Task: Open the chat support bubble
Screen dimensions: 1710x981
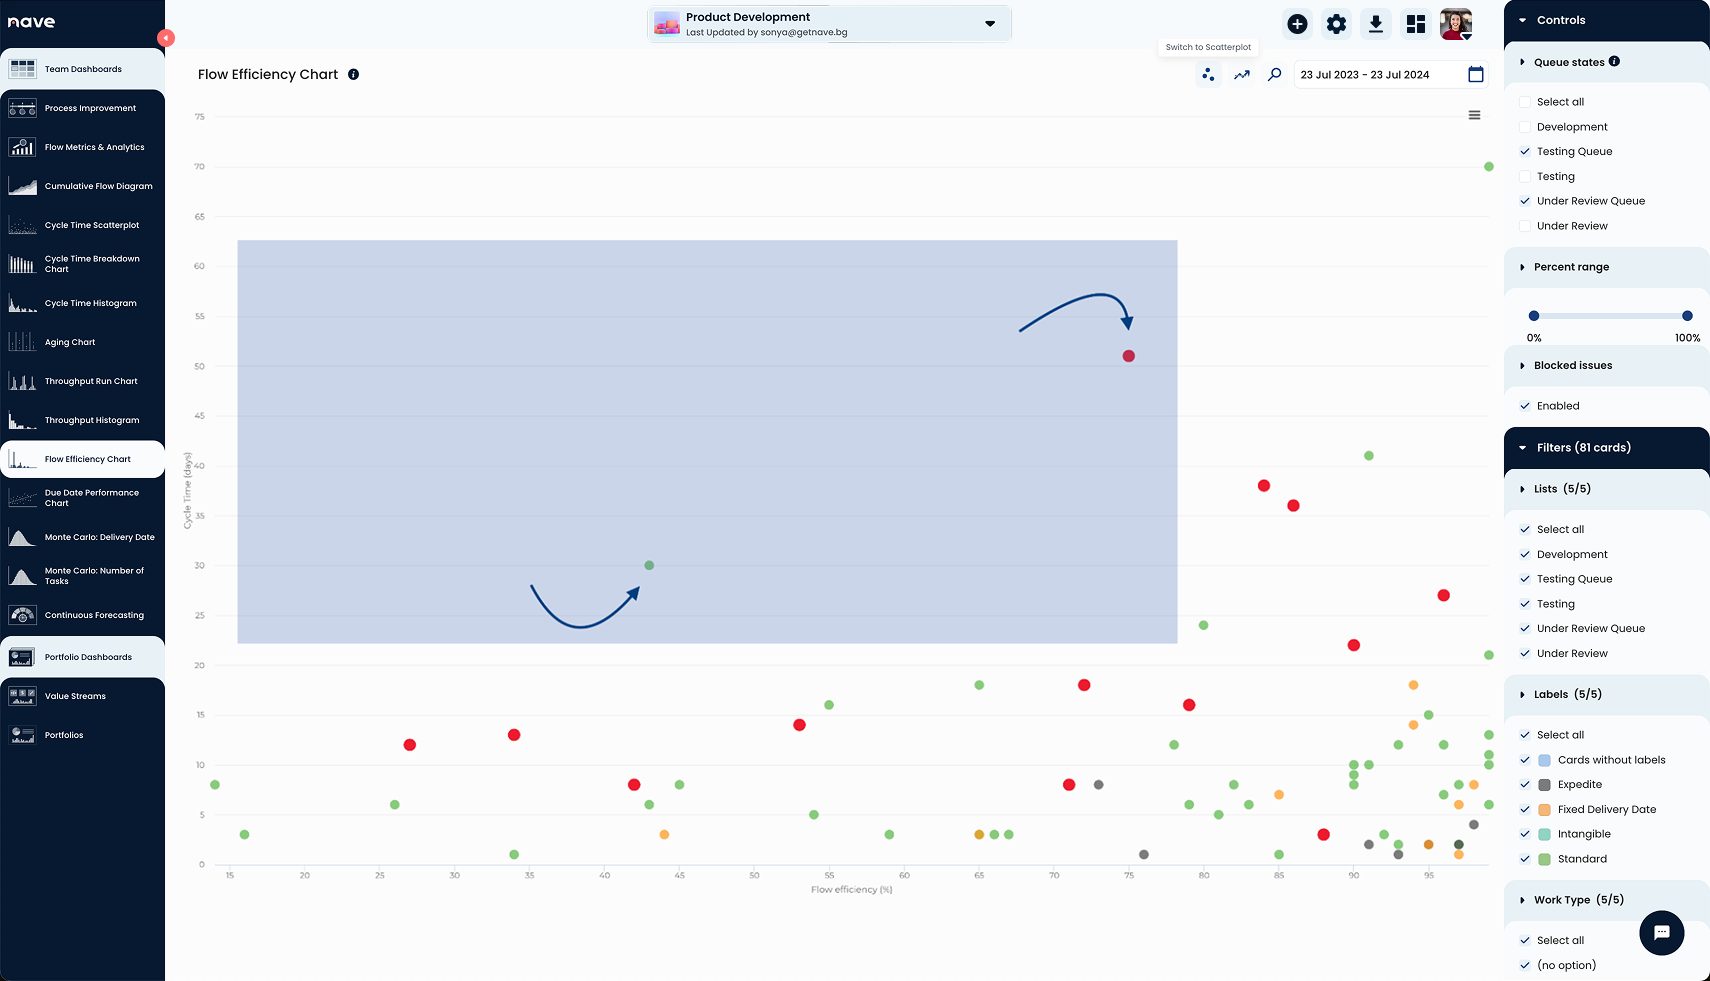Action: pyautogui.click(x=1661, y=933)
